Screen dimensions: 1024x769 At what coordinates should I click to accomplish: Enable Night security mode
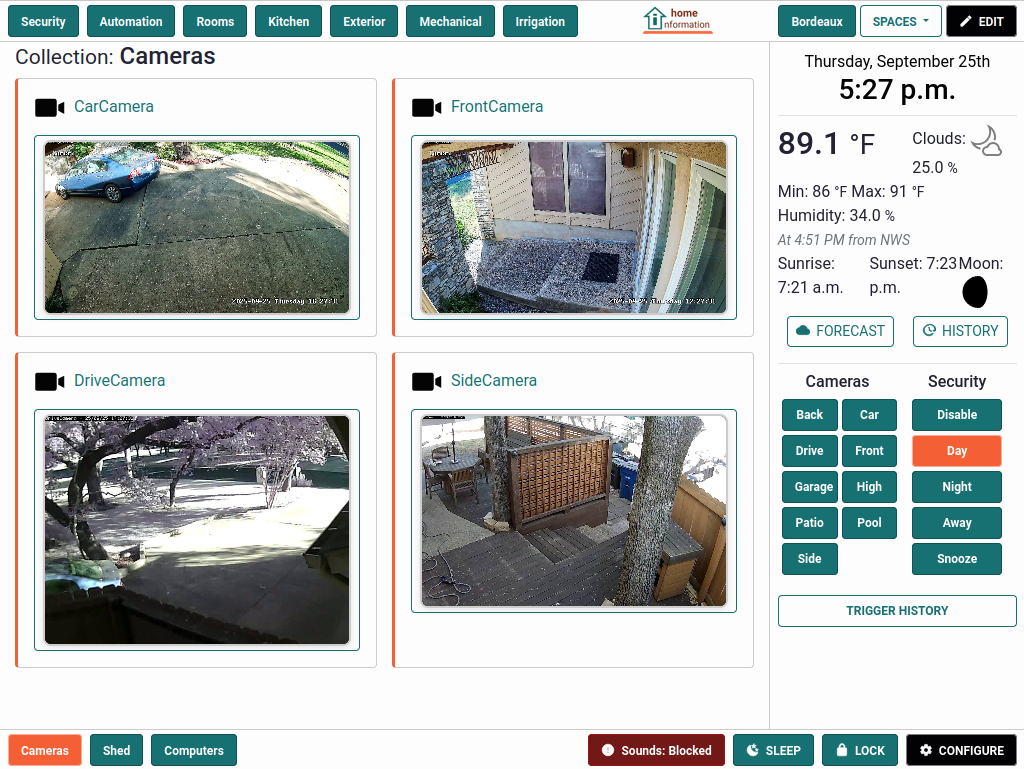pos(956,487)
